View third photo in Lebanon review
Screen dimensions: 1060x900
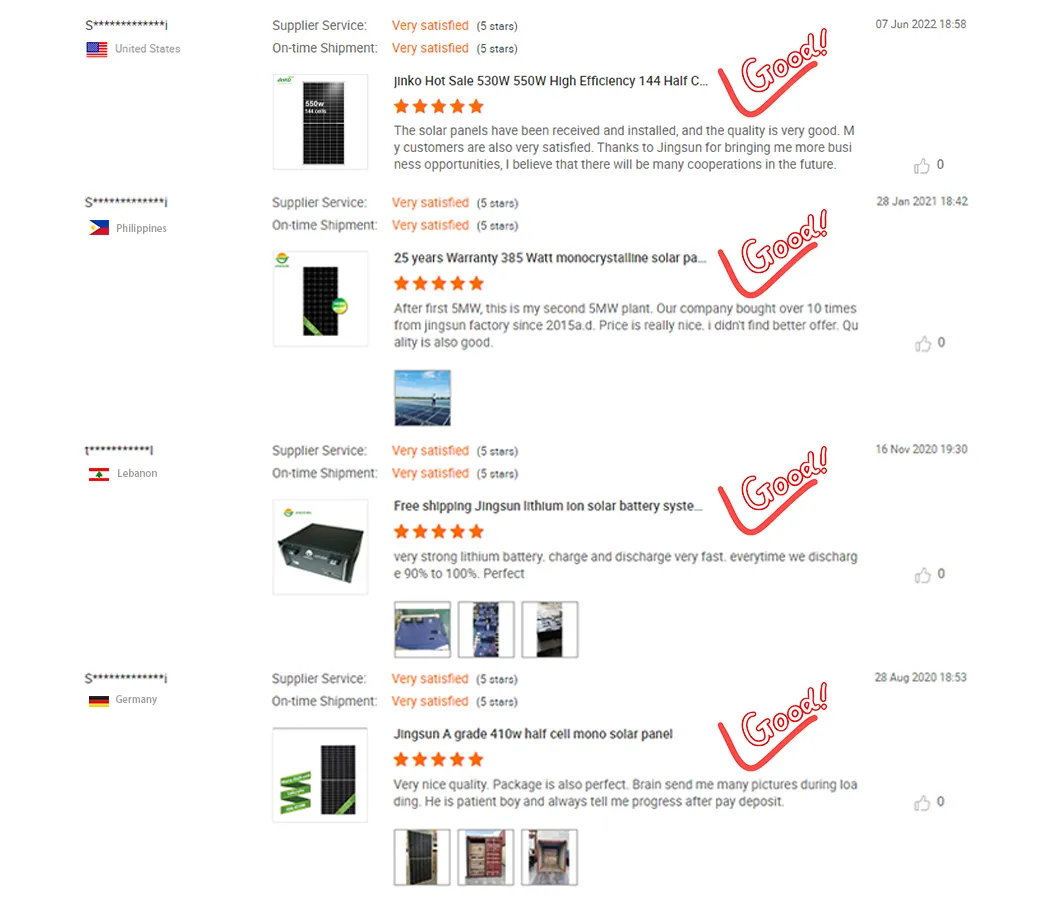(550, 630)
